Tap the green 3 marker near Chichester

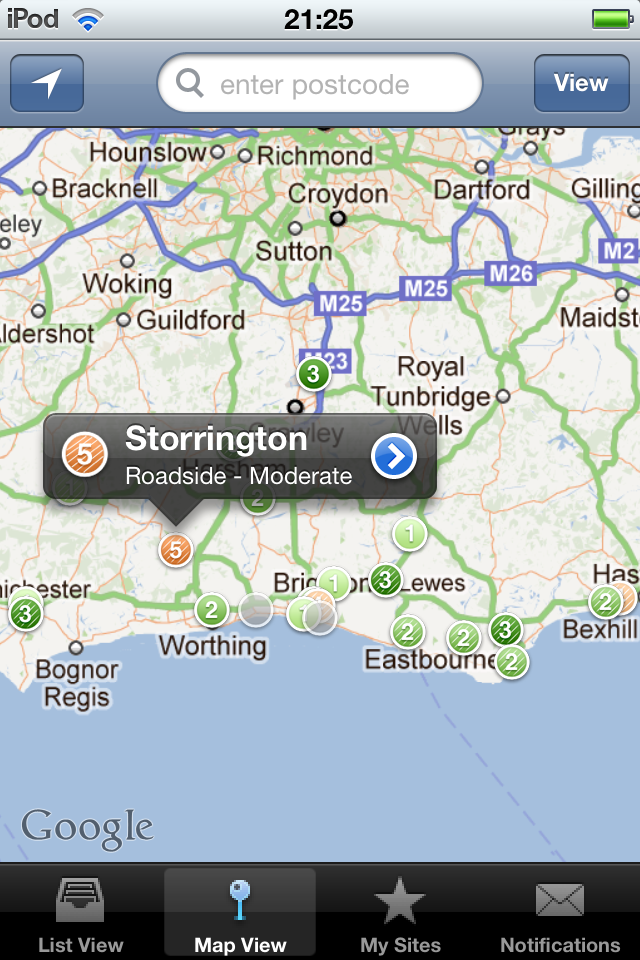pos(26,613)
